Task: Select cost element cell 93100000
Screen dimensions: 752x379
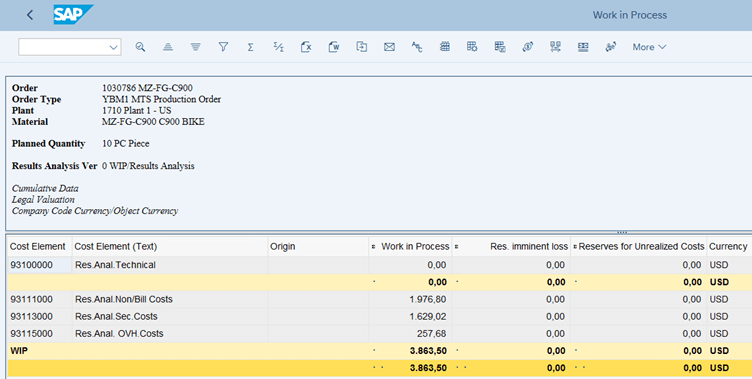Action: [39, 265]
